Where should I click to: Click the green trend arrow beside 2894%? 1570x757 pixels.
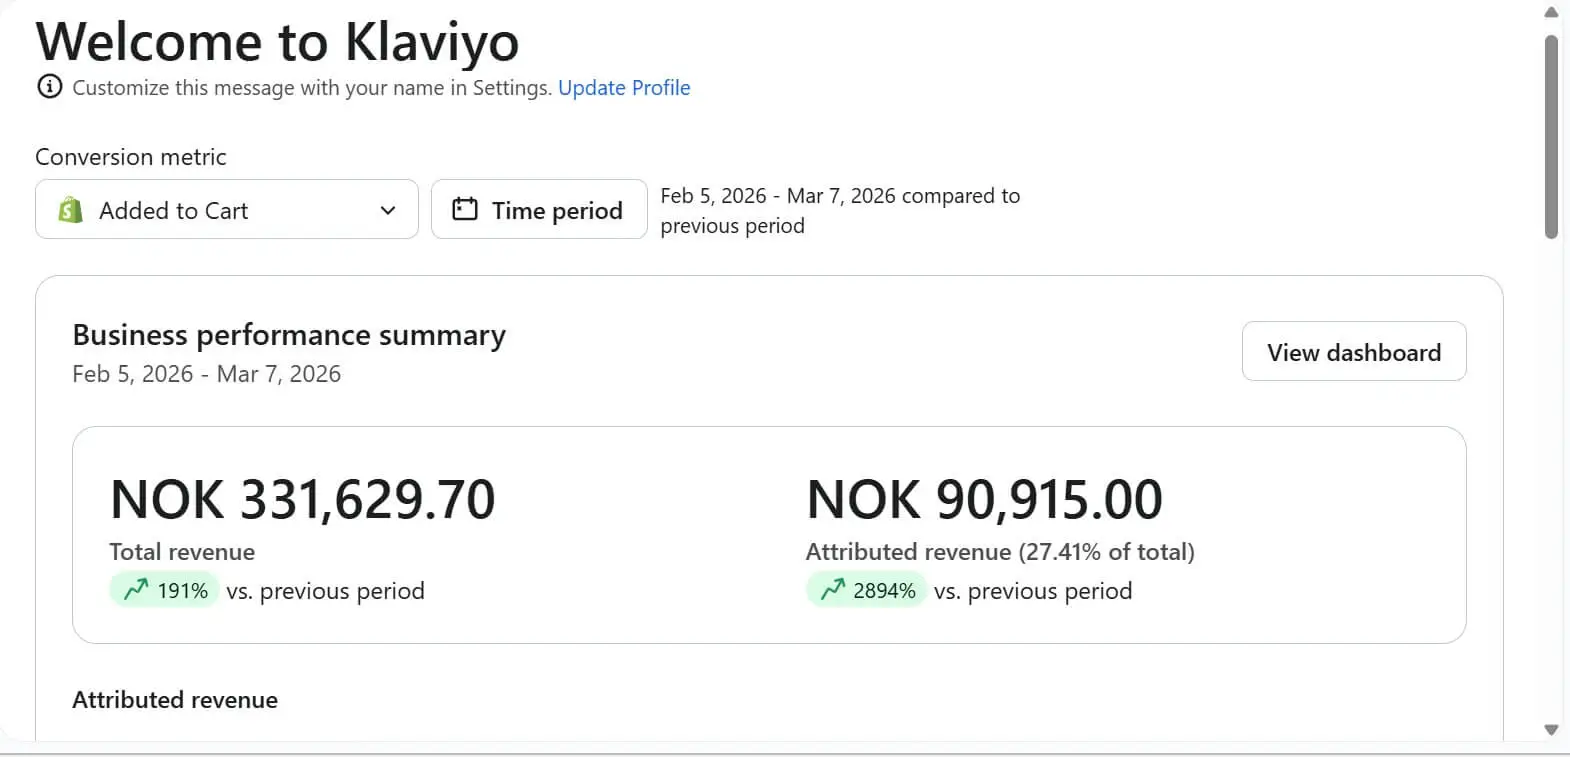[832, 590]
